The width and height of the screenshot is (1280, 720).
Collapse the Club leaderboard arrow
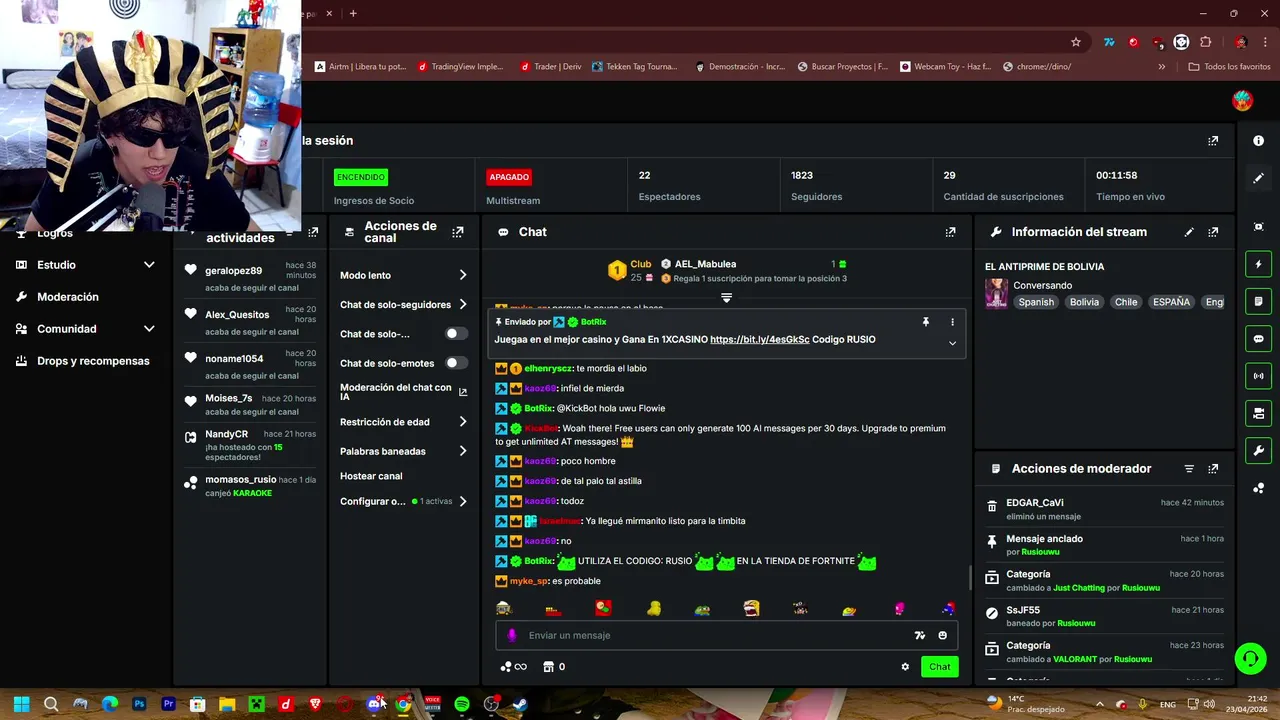(726, 298)
